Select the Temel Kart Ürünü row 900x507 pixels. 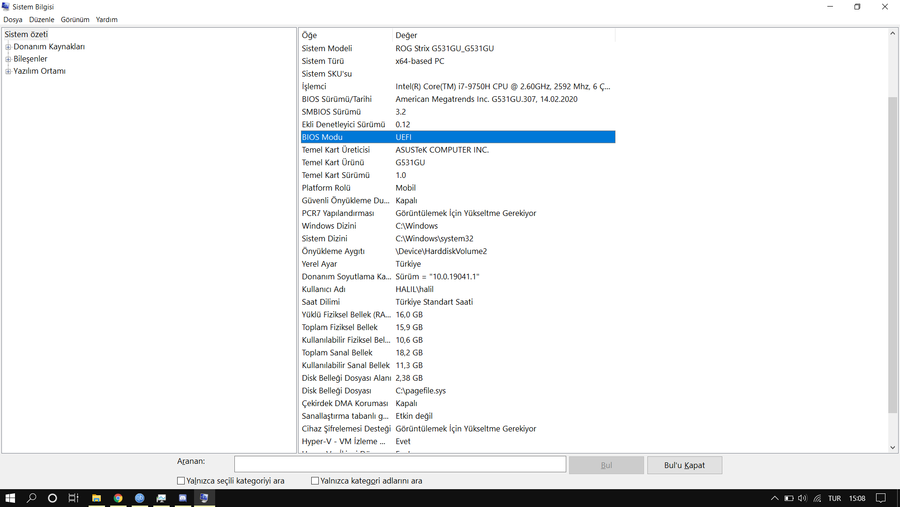tap(457, 162)
